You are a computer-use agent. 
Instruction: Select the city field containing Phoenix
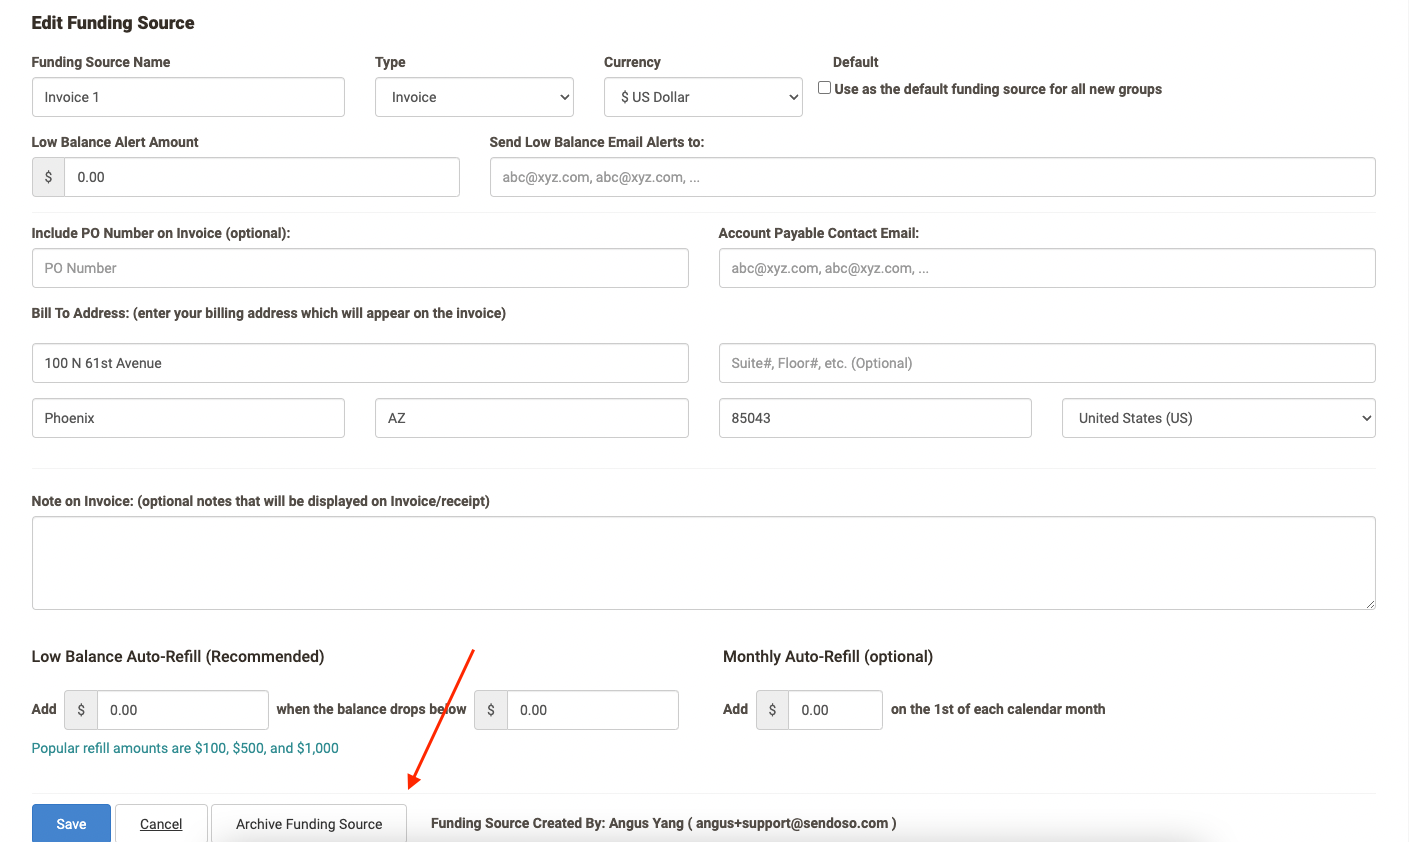(188, 418)
